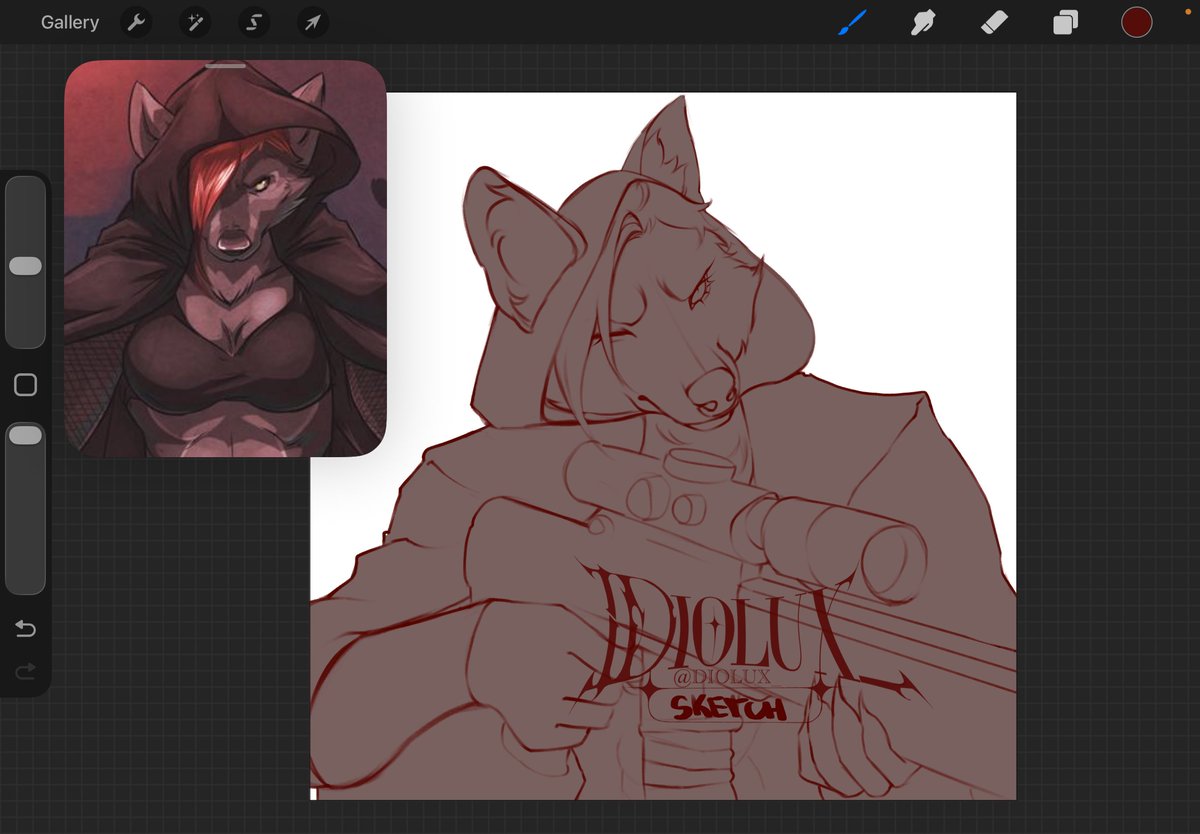
Task: Redo the last undone stroke
Action: point(25,670)
